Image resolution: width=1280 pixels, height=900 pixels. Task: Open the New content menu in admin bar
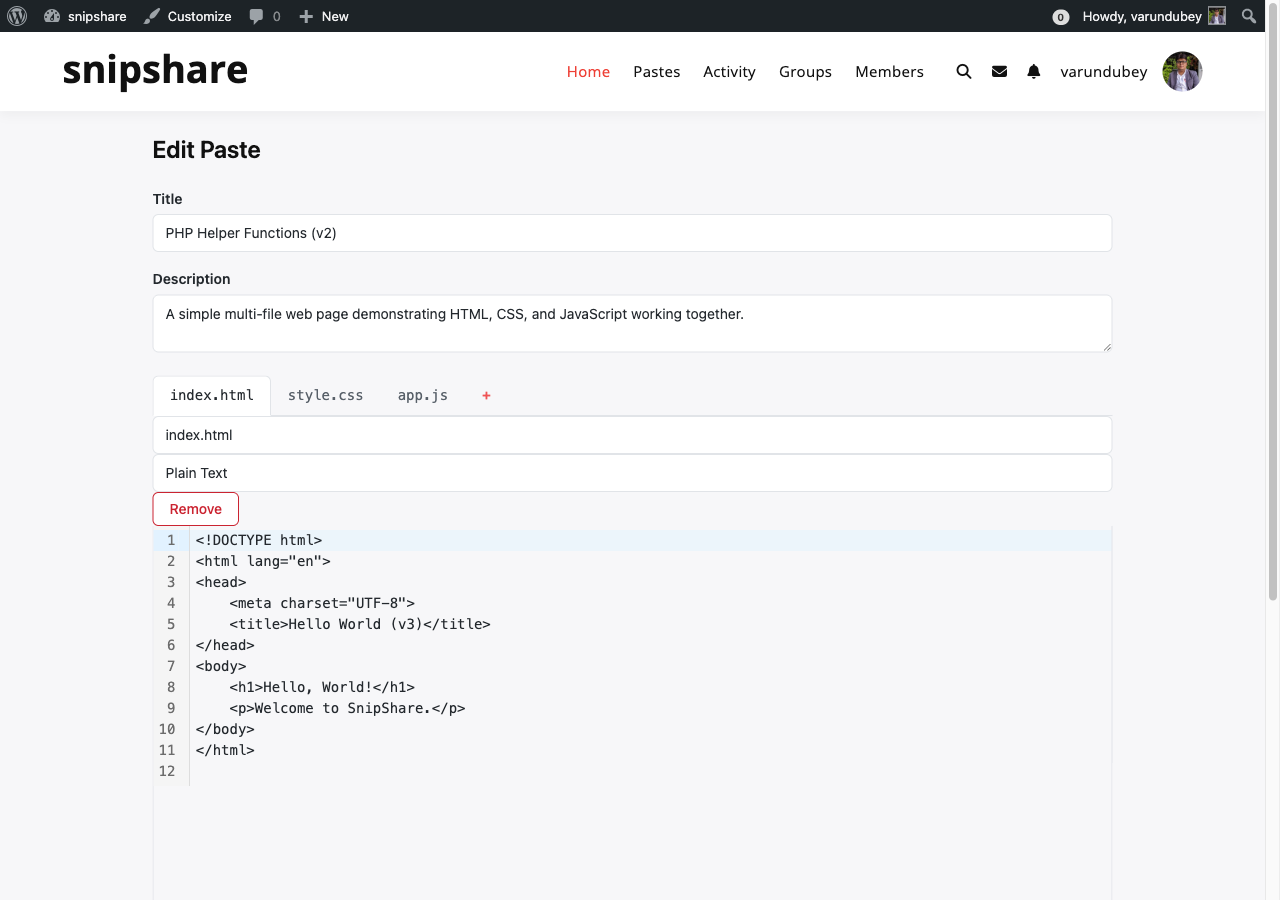[x=324, y=16]
